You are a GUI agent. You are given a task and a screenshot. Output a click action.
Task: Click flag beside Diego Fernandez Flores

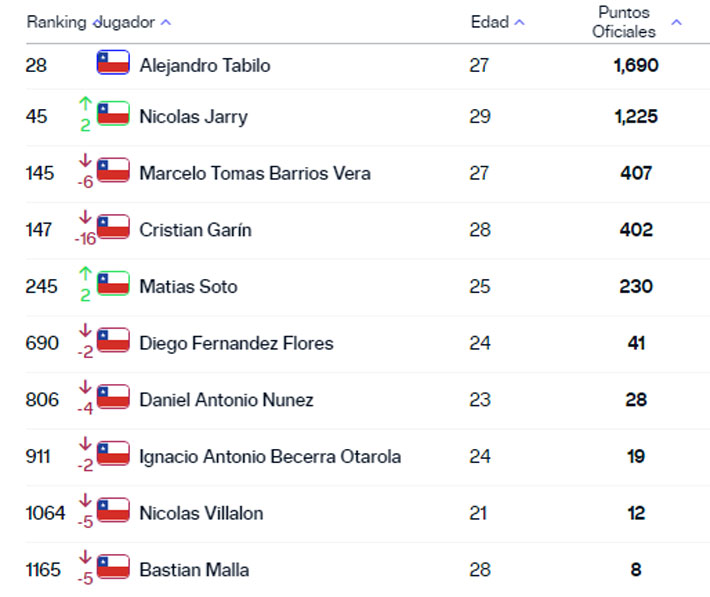point(113,340)
